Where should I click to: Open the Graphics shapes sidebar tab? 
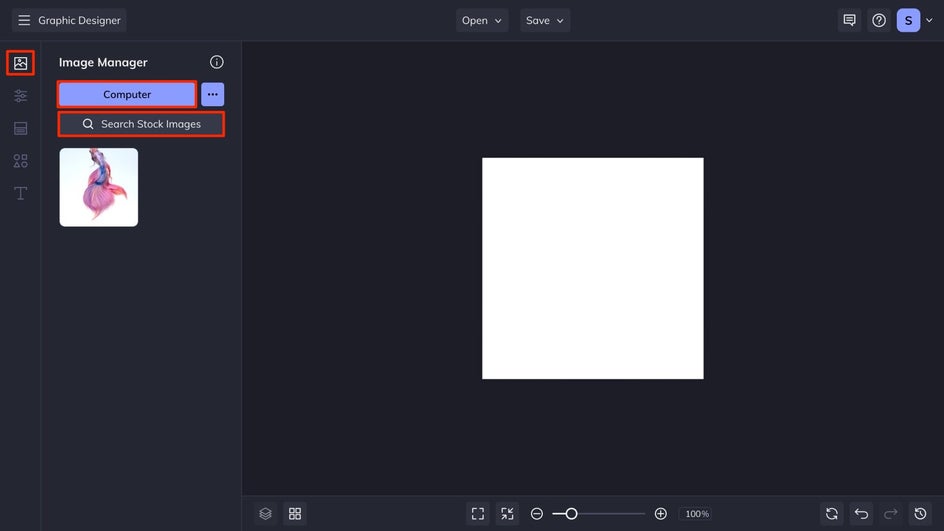pyautogui.click(x=20, y=161)
